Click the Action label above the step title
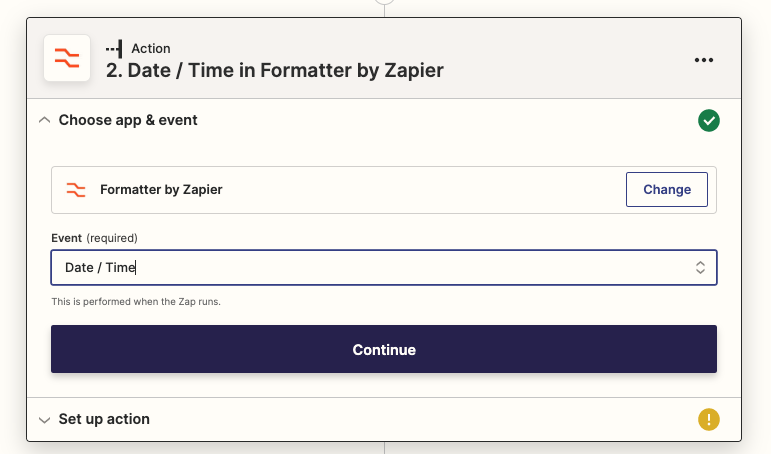The image size is (771, 454). (151, 48)
